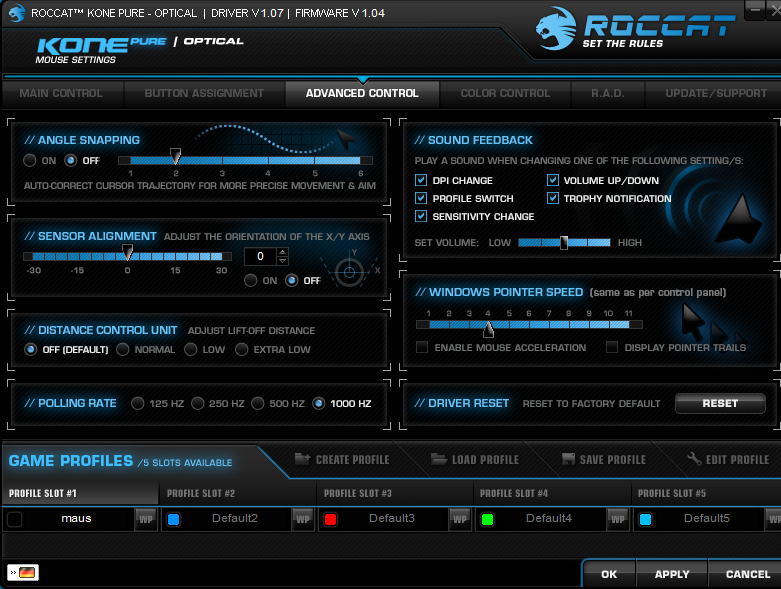
Task: Click the WP icon beside Default2
Action: tap(303, 519)
